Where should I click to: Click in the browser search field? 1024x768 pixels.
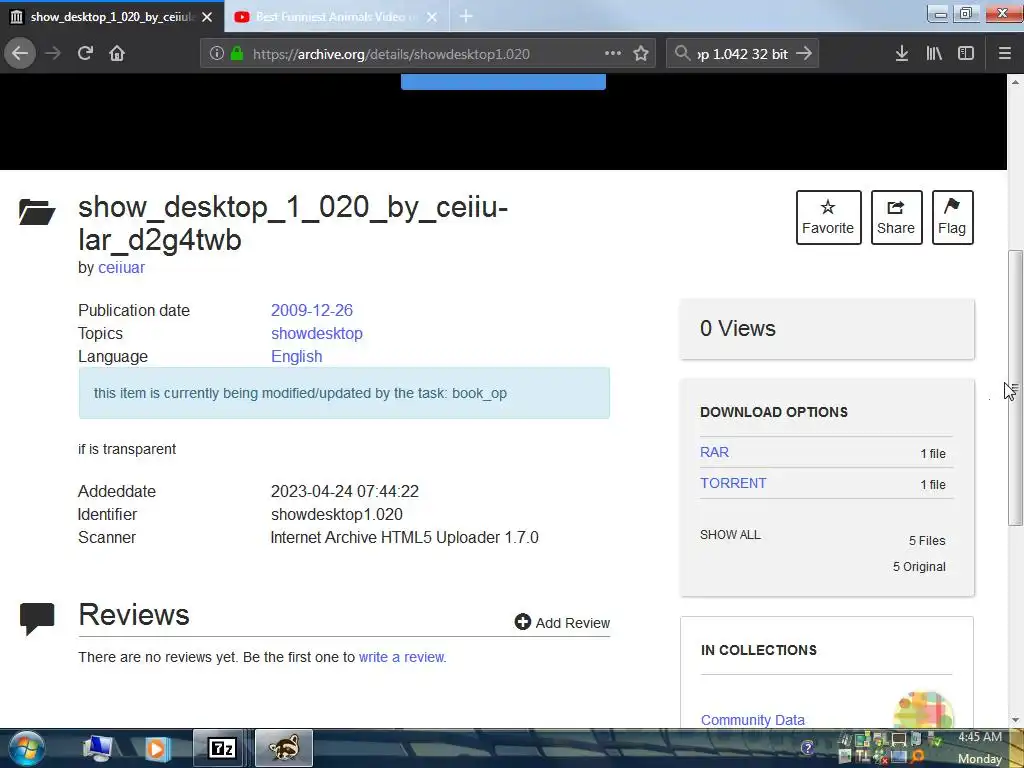743,54
